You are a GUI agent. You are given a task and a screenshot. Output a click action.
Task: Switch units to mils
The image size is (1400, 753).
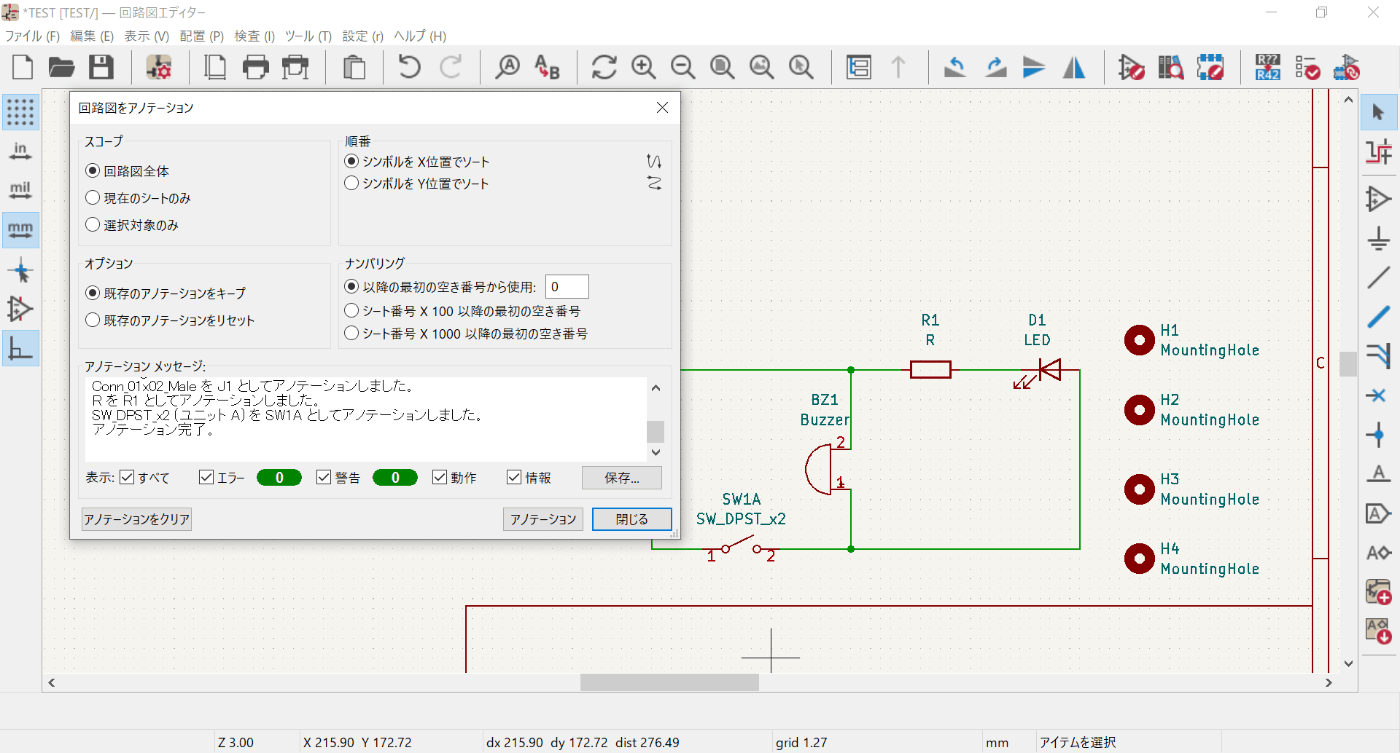[20, 190]
